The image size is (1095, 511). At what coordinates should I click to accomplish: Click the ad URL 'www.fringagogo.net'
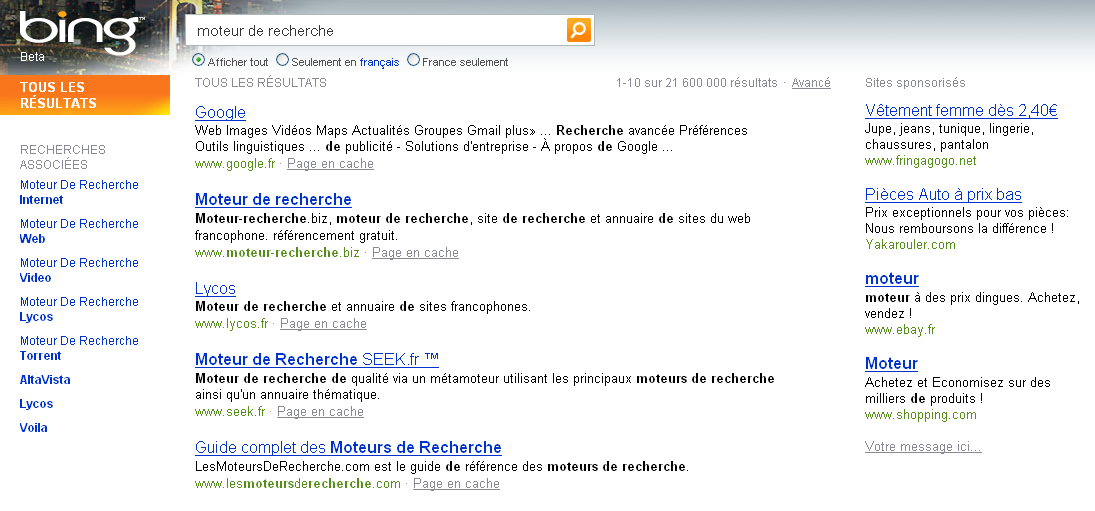coord(920,161)
